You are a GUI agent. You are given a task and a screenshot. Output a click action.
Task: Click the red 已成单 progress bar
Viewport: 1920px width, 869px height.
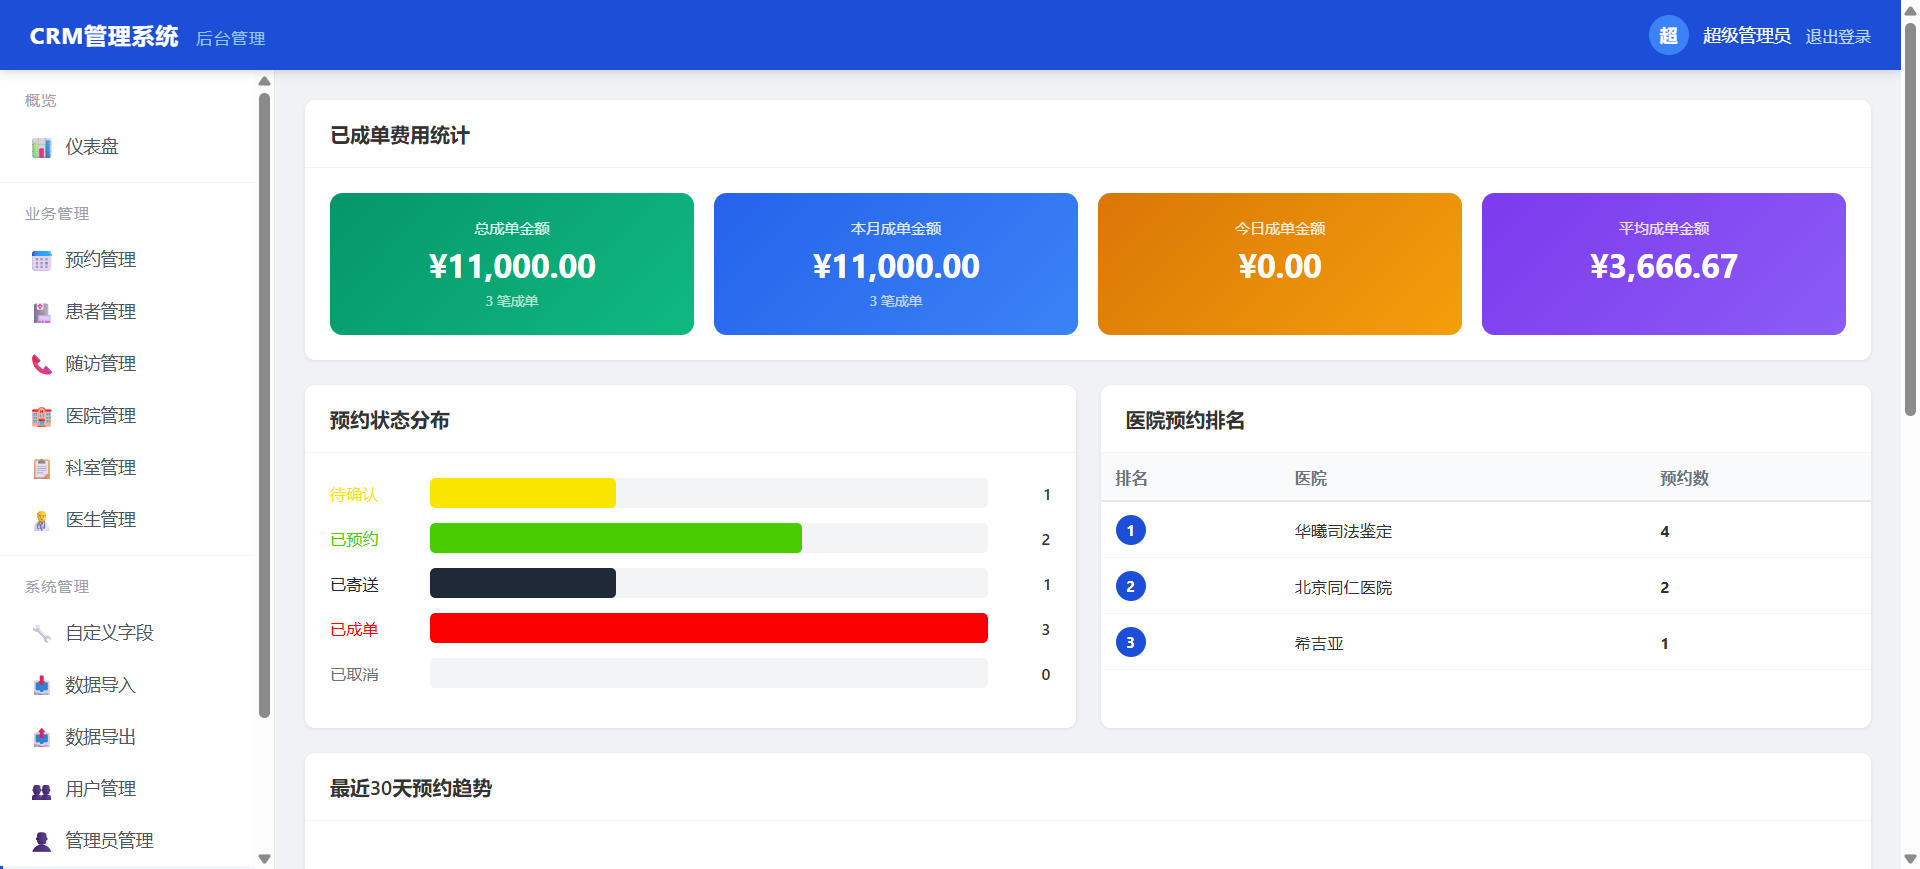[708, 629]
